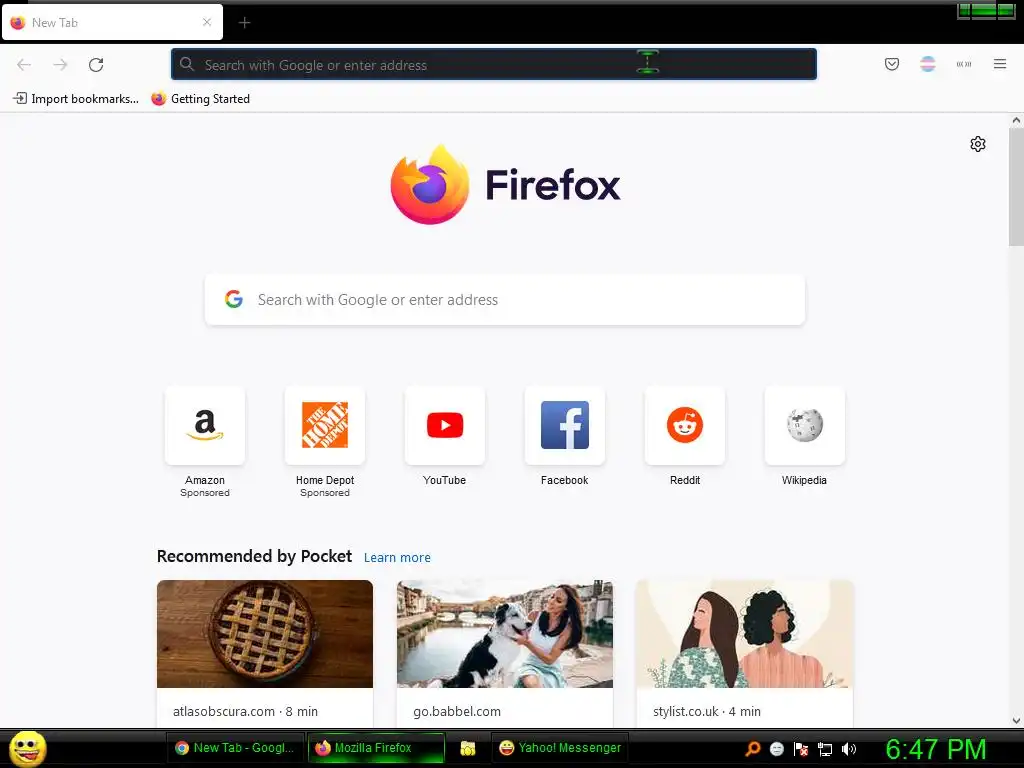Viewport: 1024px width, 768px height.
Task: Click the scrollbar down arrow
Action: [x=1016, y=721]
